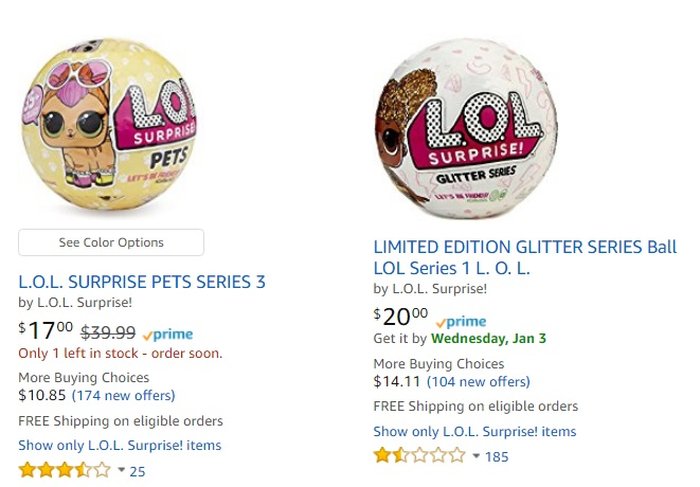Show only L.O.L. Surprise! items under Pets listing
The image size is (700, 487).
coord(120,445)
